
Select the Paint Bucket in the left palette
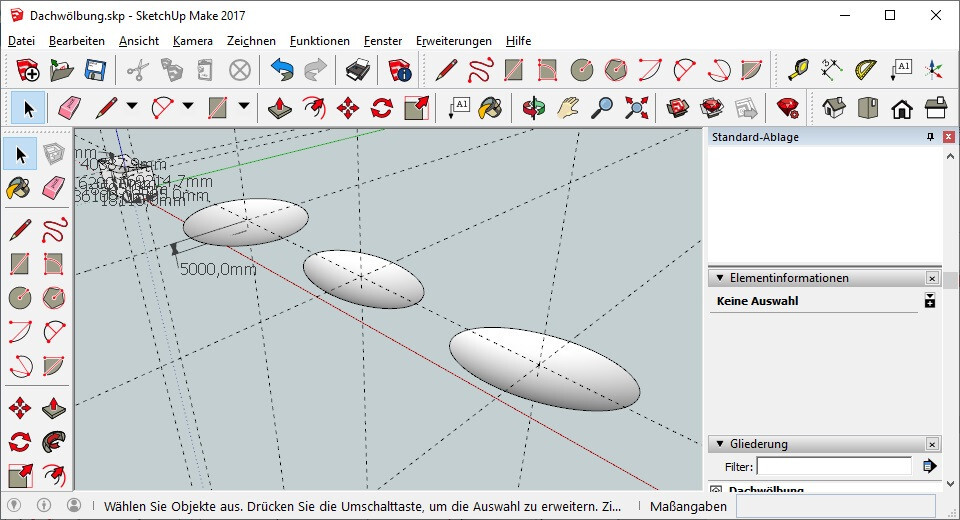20,188
